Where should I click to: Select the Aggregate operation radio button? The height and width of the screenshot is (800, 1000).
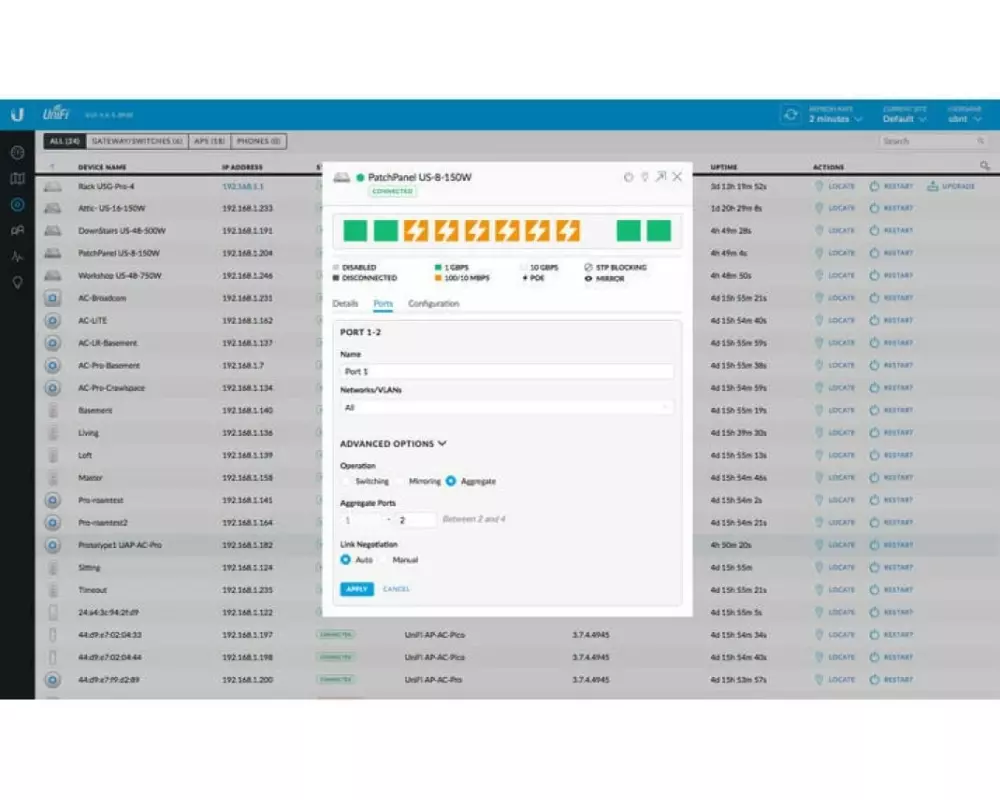pos(451,481)
